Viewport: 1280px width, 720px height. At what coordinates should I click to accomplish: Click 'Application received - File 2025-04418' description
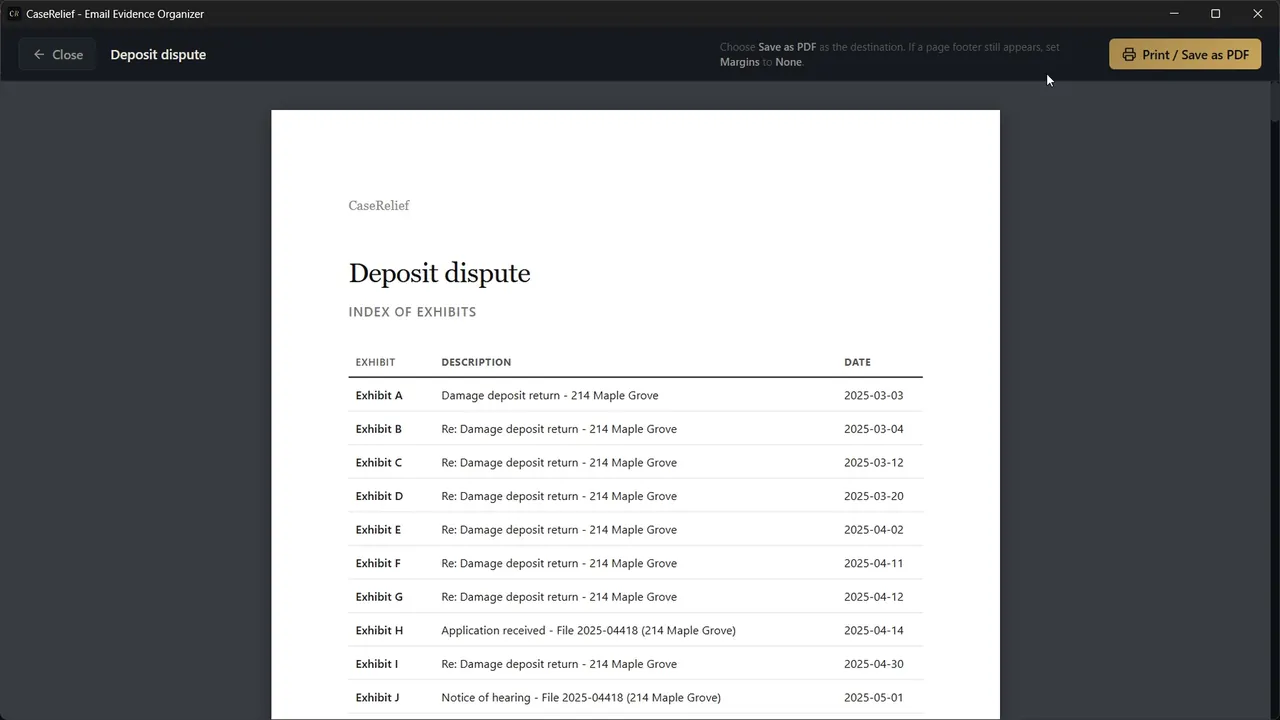click(588, 630)
